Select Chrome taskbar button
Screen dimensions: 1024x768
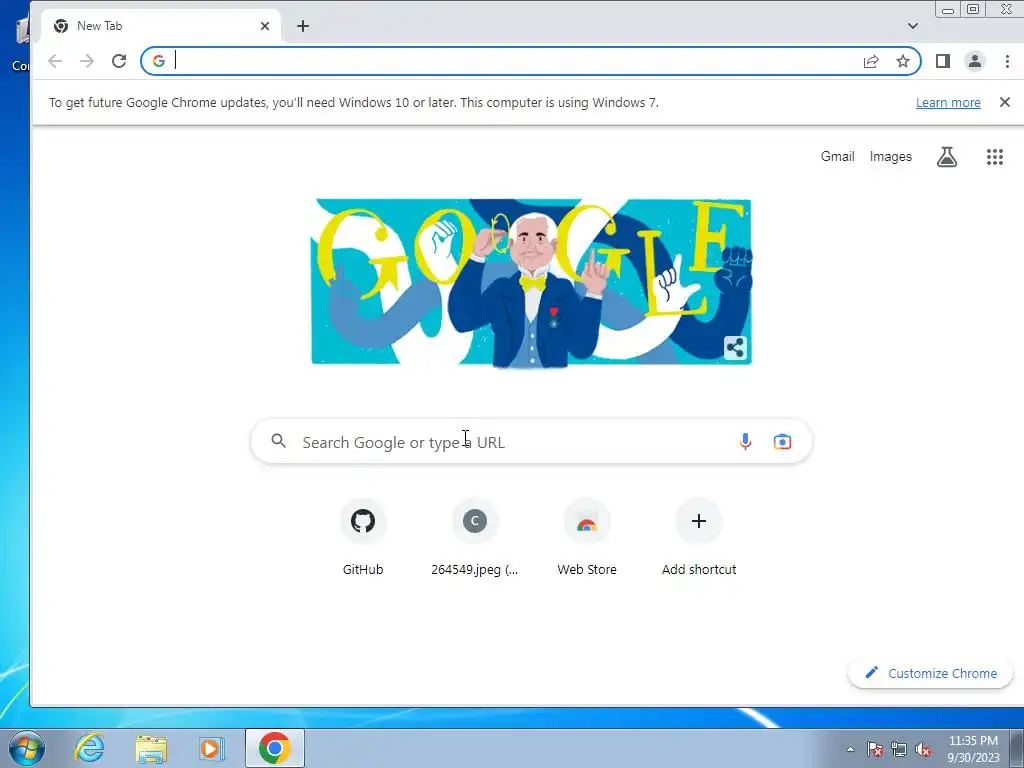275,748
